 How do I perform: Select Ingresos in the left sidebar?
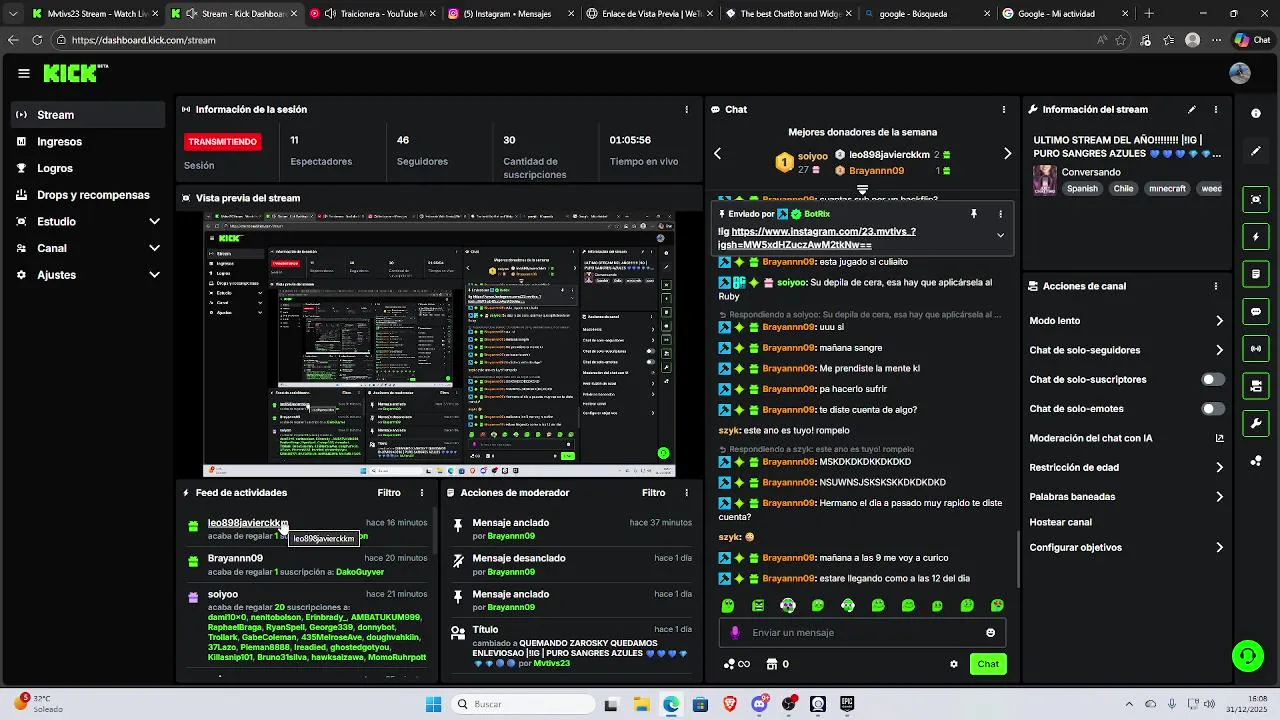(x=88, y=142)
